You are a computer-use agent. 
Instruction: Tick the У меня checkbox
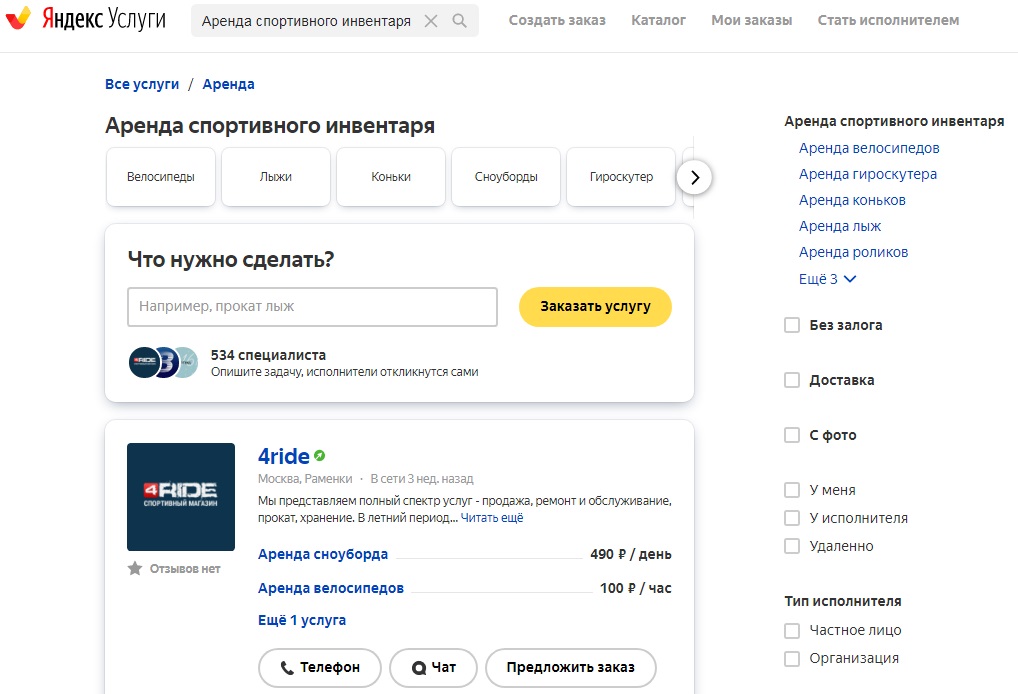pos(792,490)
